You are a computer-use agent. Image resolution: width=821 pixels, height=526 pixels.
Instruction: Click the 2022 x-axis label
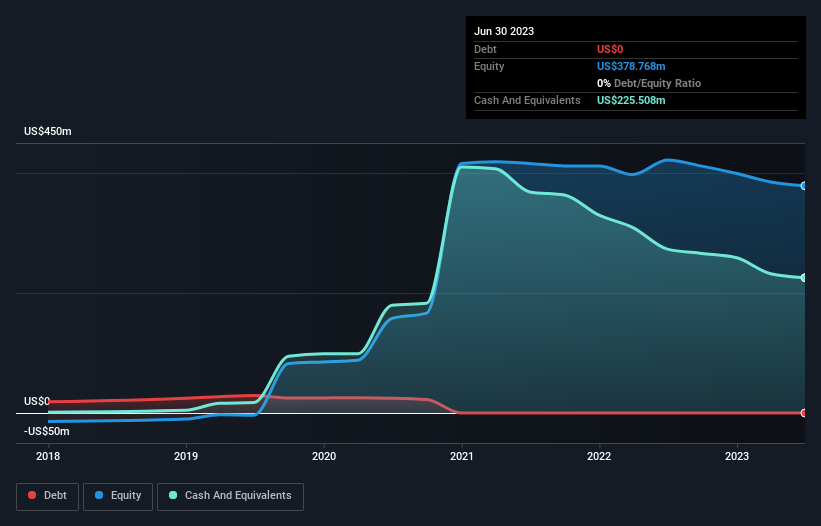click(599, 456)
